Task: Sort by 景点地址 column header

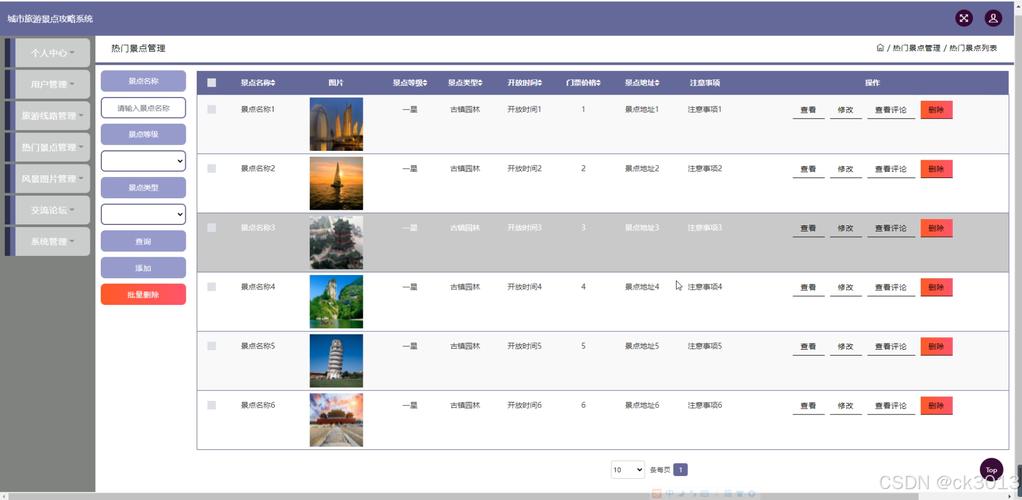Action: [x=642, y=83]
